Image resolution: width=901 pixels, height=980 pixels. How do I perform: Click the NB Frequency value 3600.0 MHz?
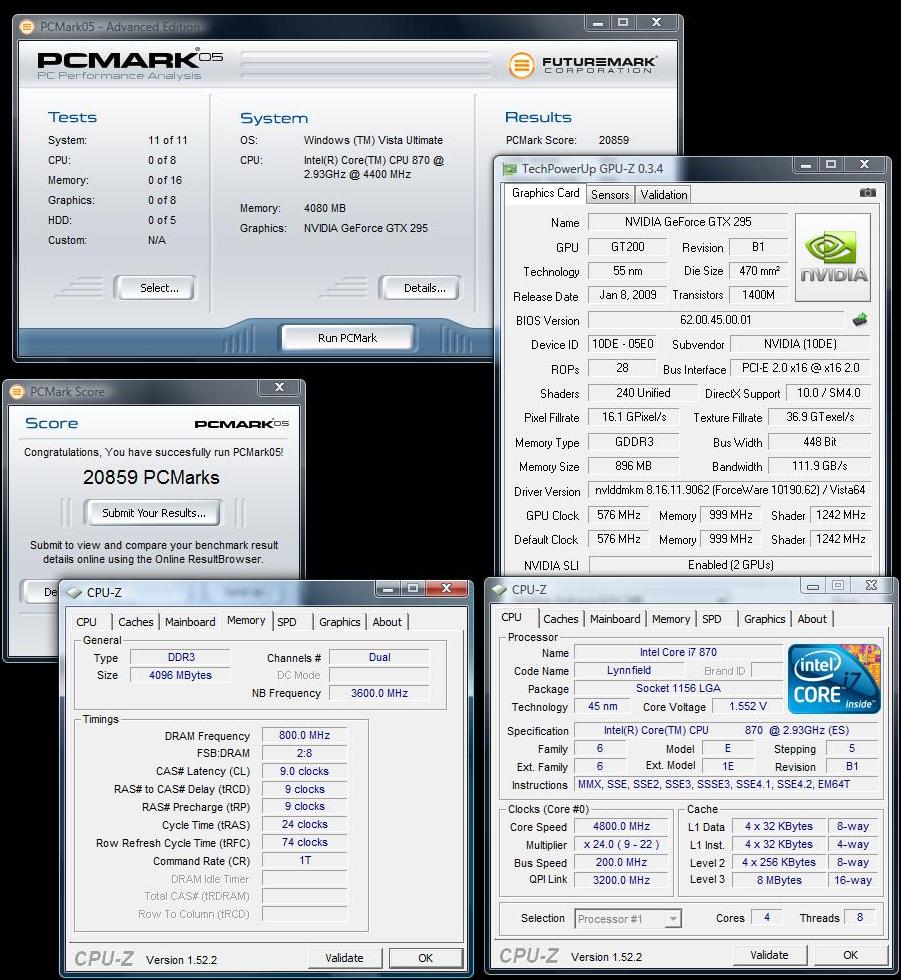click(379, 693)
